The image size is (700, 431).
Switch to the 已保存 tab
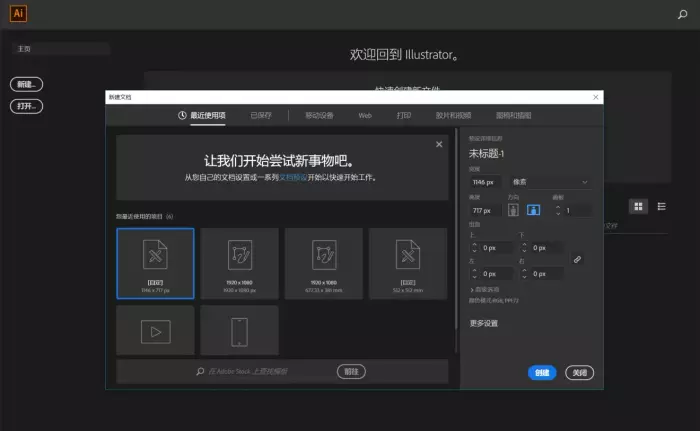pyautogui.click(x=261, y=115)
